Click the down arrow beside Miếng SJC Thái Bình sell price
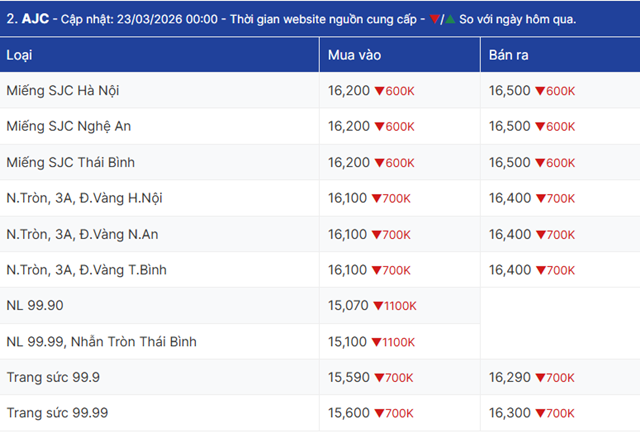The image size is (640, 433). tap(540, 163)
